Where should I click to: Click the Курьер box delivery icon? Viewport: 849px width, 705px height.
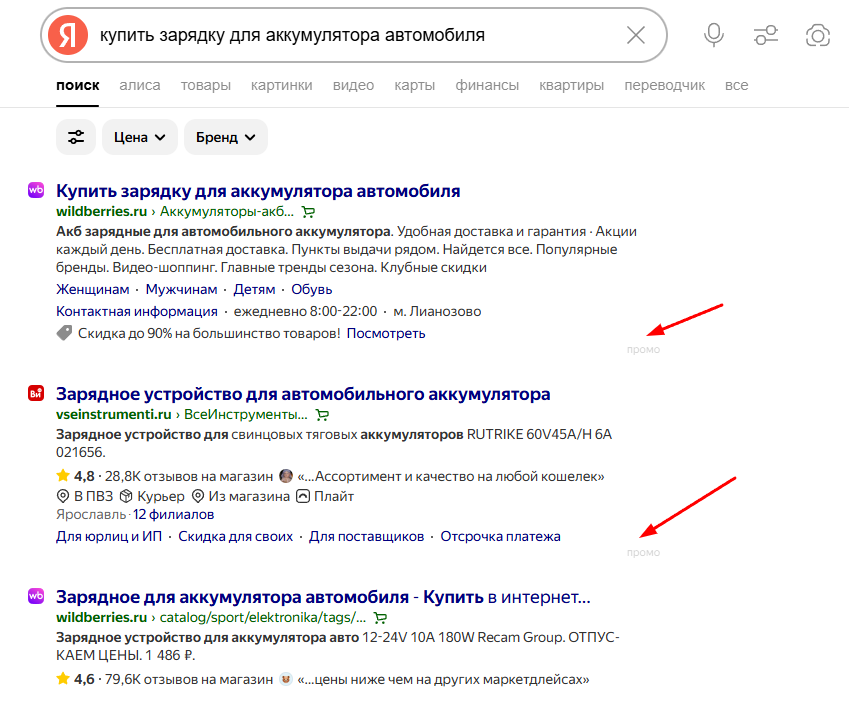click(126, 496)
